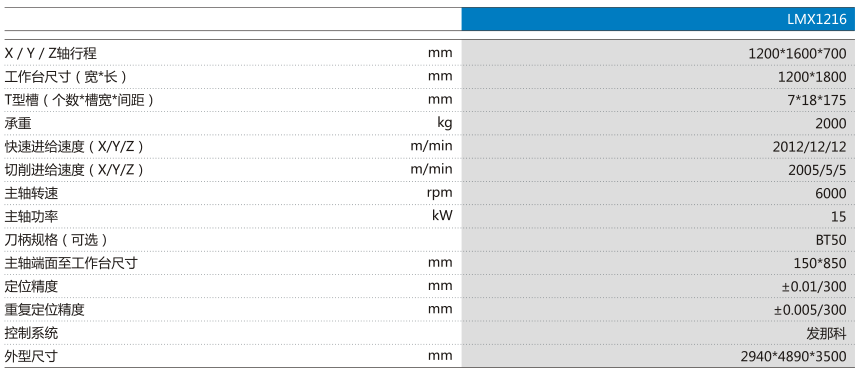This screenshot has height=376, width=859.
Task: Select the 承重 row label
Action: pyautogui.click(x=18, y=123)
